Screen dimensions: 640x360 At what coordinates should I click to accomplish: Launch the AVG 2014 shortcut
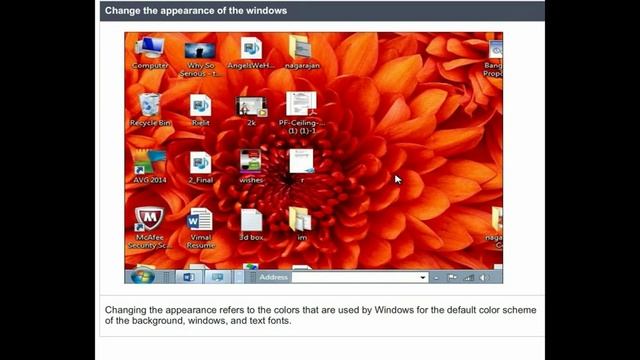click(x=150, y=167)
